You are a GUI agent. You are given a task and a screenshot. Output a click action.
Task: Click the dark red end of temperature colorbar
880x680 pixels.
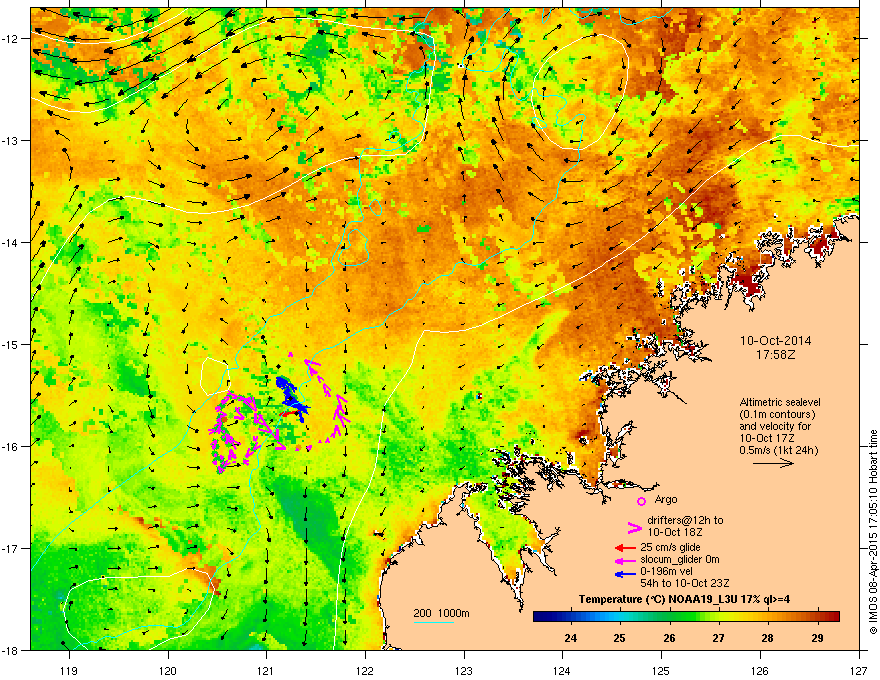coord(833,617)
